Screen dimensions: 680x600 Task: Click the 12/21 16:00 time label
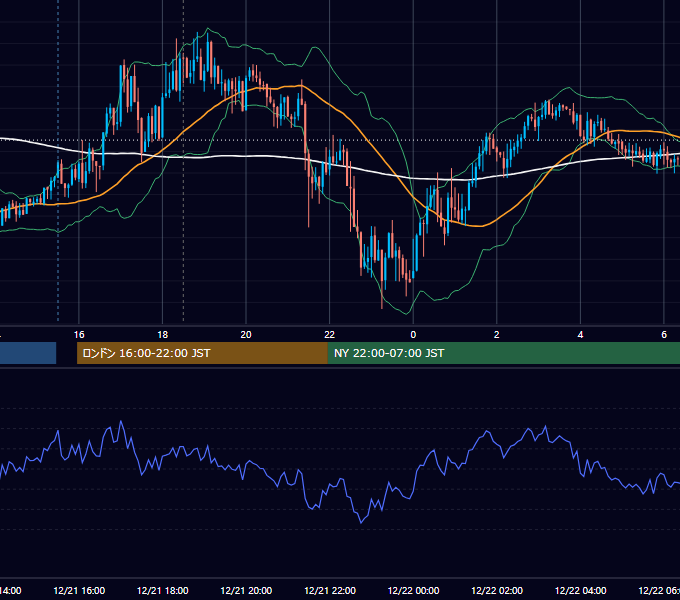tap(79, 590)
